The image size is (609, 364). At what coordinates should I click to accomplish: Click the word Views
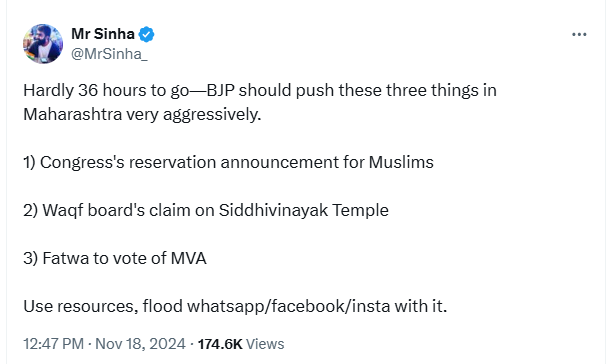pyautogui.click(x=265, y=344)
